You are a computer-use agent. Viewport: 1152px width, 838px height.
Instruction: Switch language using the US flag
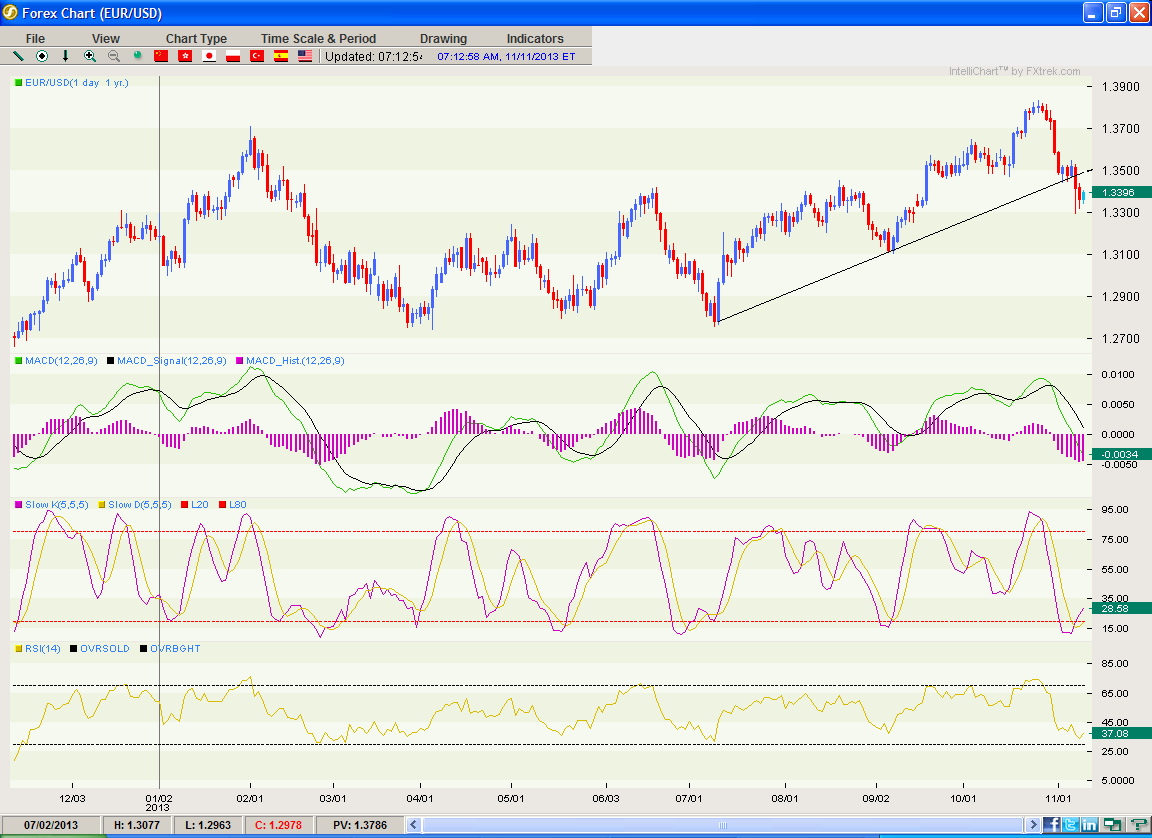pos(305,56)
